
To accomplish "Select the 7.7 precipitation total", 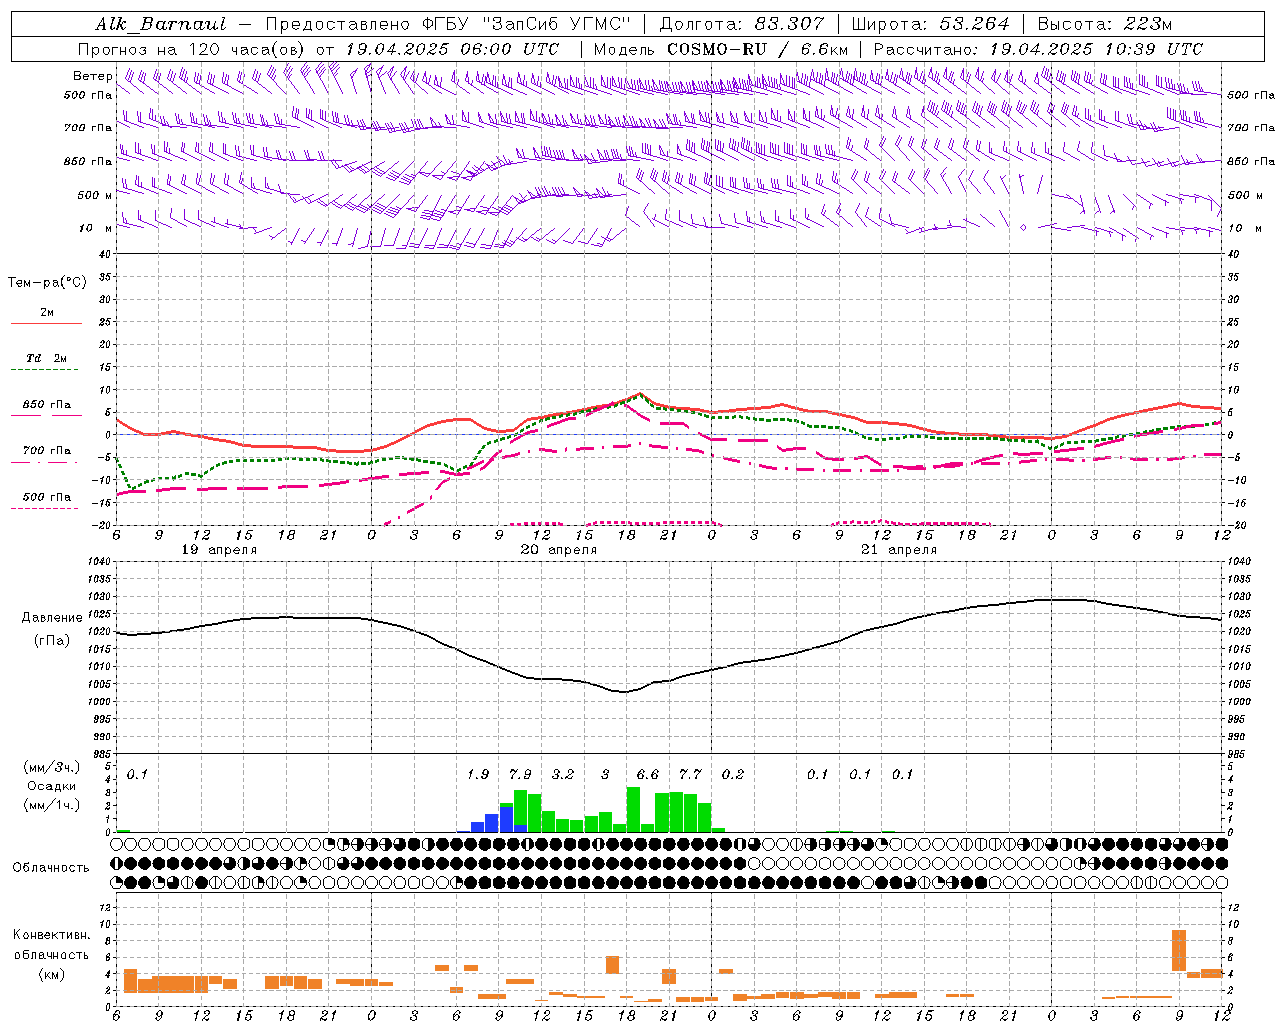I will [x=690, y=774].
